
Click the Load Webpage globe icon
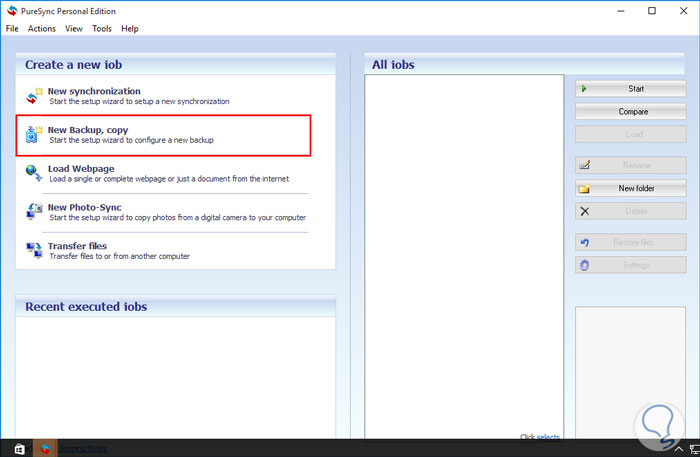[x=33, y=173]
